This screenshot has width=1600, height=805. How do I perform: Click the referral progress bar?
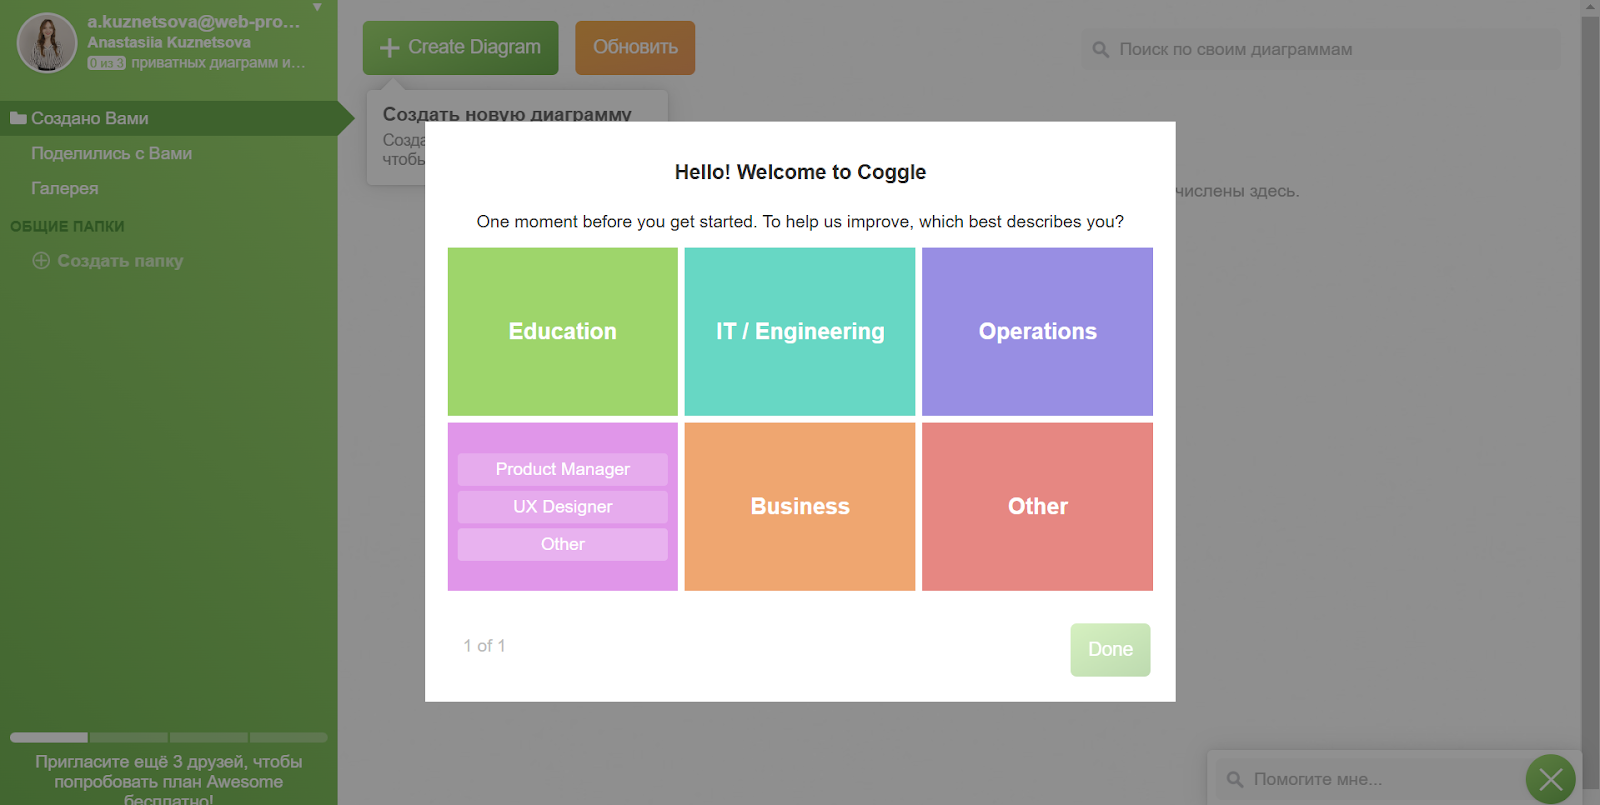coord(168,738)
